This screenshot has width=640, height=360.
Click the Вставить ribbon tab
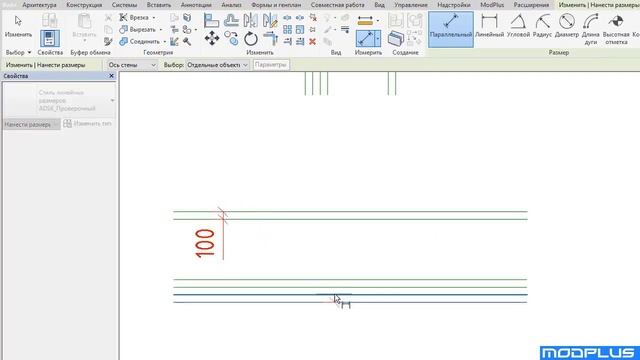159,5
